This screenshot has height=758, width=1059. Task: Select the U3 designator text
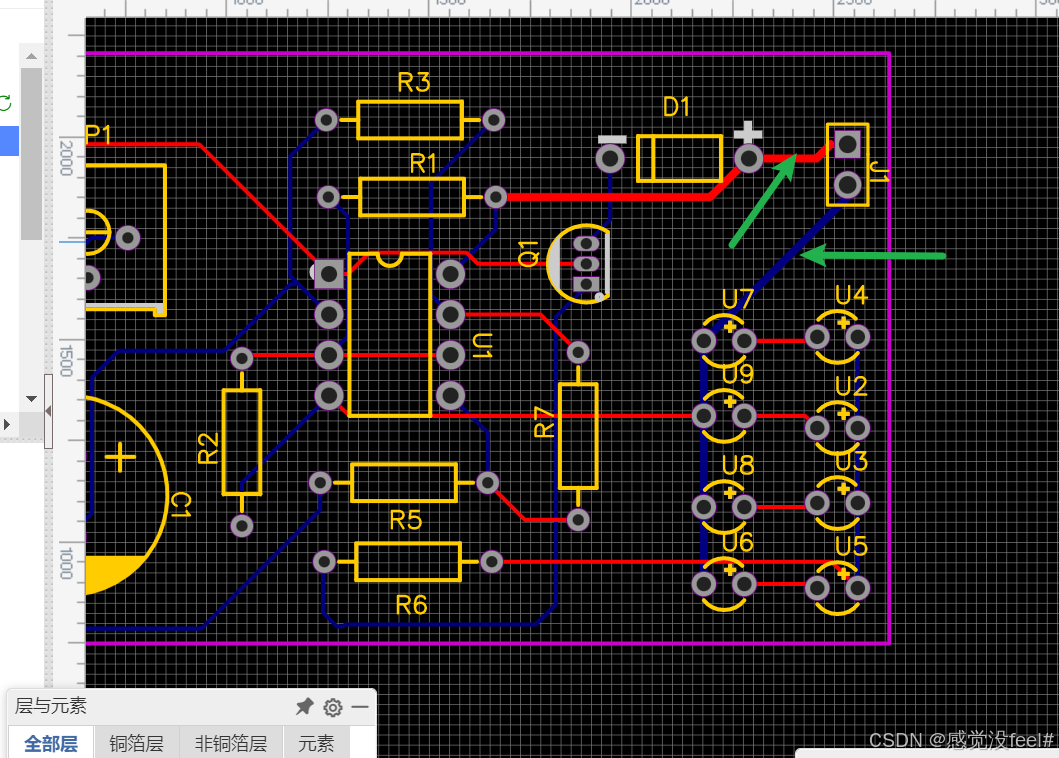point(851,461)
